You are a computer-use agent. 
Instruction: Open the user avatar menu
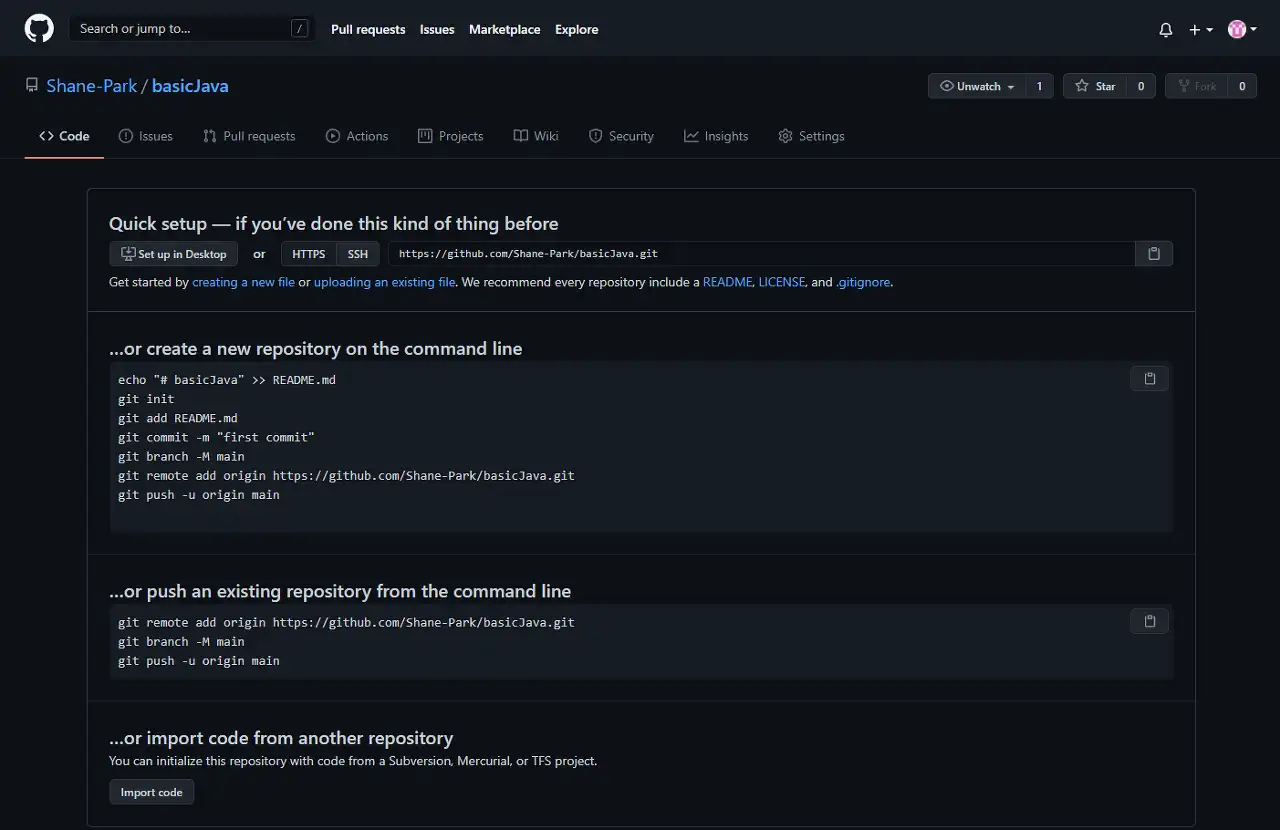click(1243, 30)
